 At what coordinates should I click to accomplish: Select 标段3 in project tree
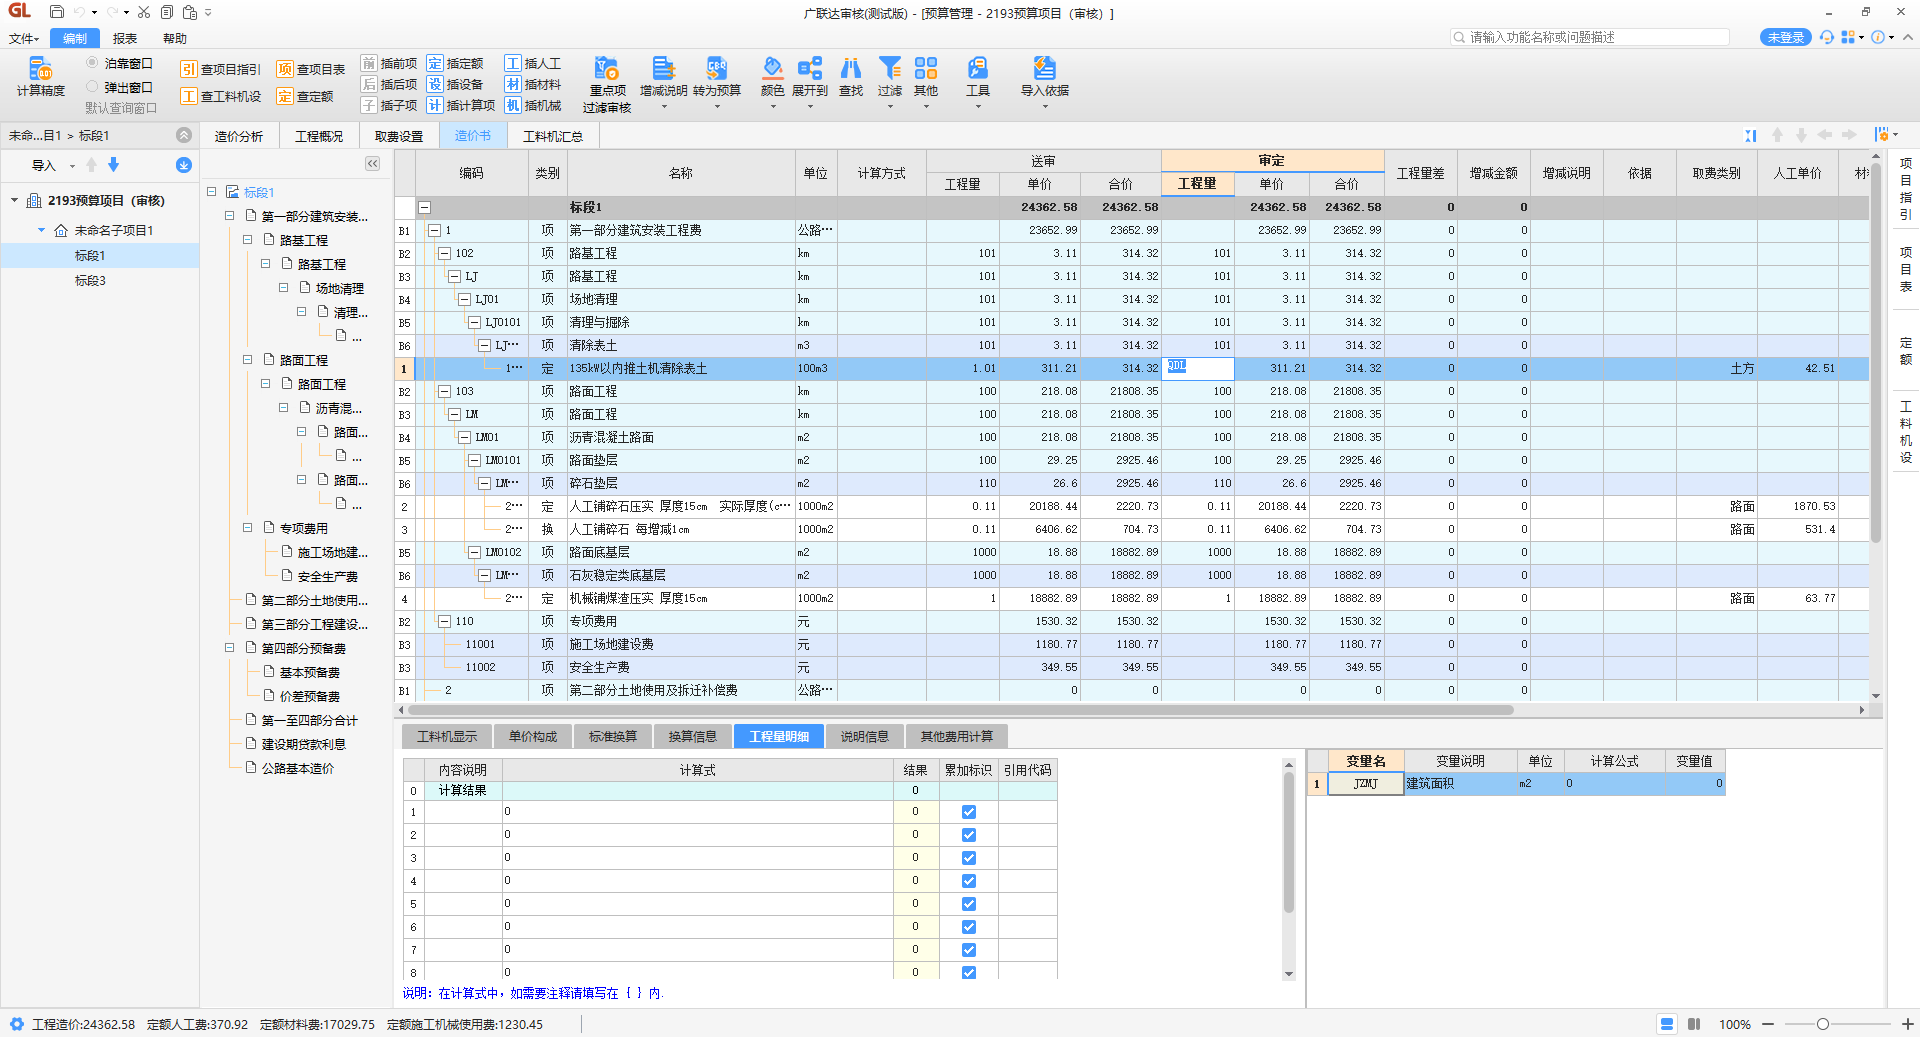[90, 281]
